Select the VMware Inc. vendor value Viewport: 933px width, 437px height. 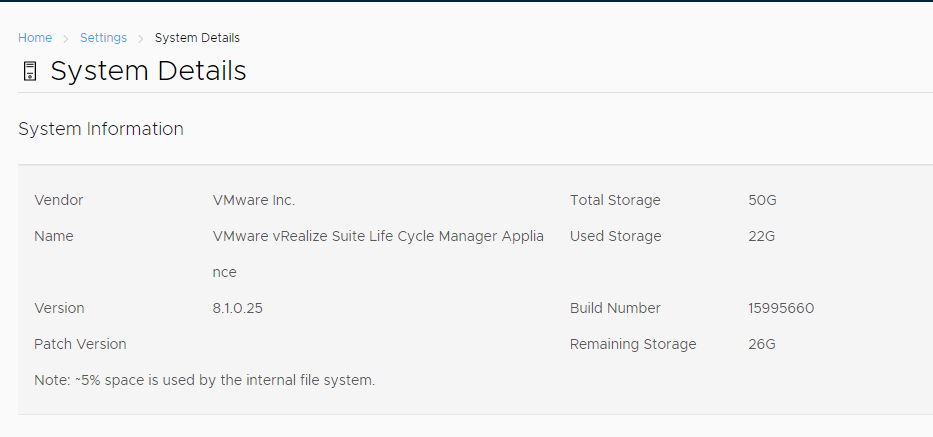[253, 201]
